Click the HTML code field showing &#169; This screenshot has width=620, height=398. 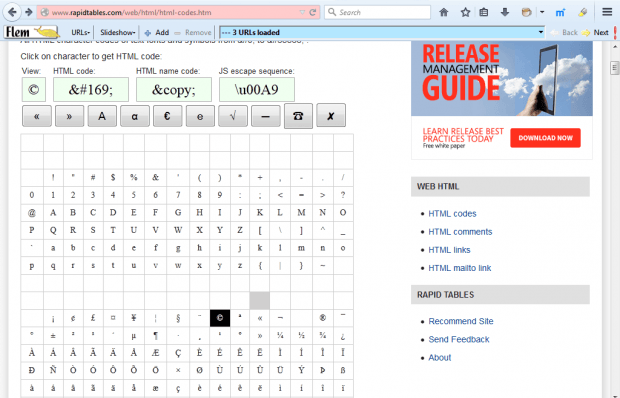point(91,90)
